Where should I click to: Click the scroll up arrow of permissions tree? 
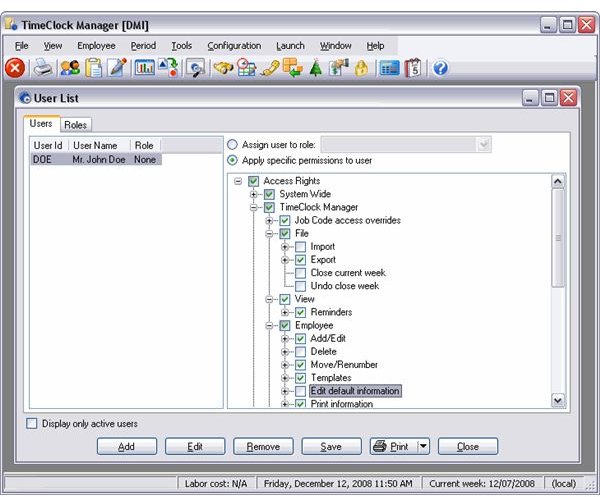558,181
